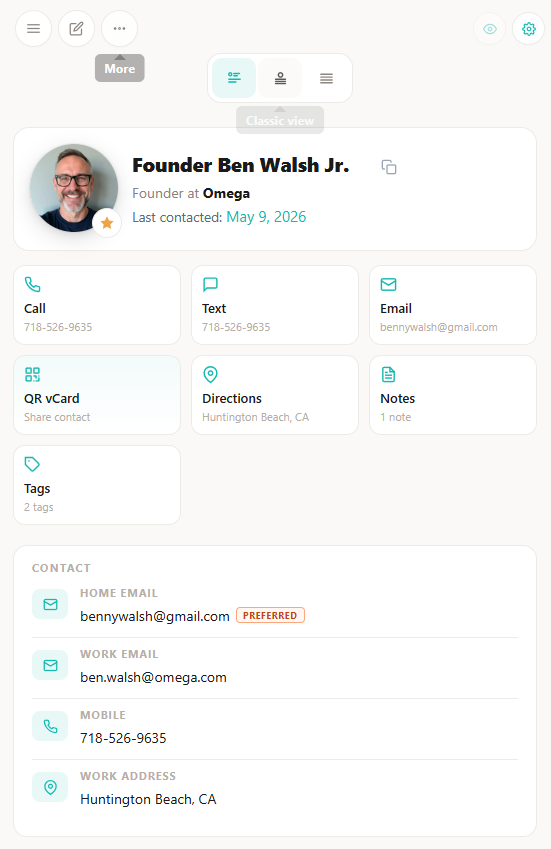
Task: Open the May 9, 2026 last contacted link
Action: click(x=266, y=217)
